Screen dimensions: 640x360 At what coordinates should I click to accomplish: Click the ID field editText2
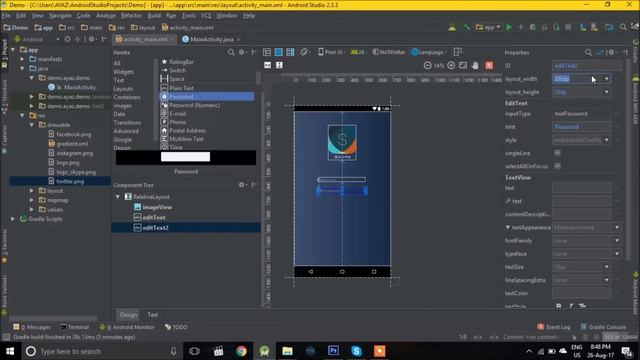click(587, 65)
